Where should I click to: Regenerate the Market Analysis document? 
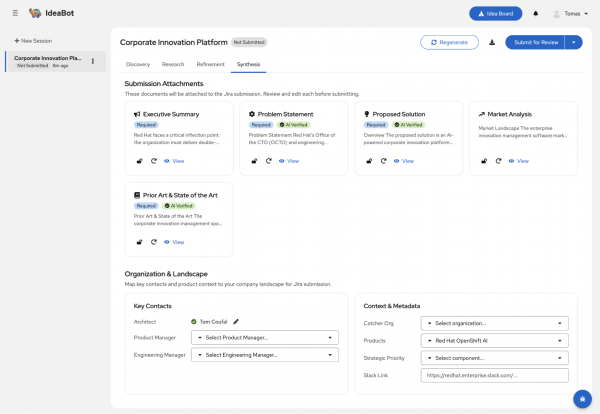(498, 161)
